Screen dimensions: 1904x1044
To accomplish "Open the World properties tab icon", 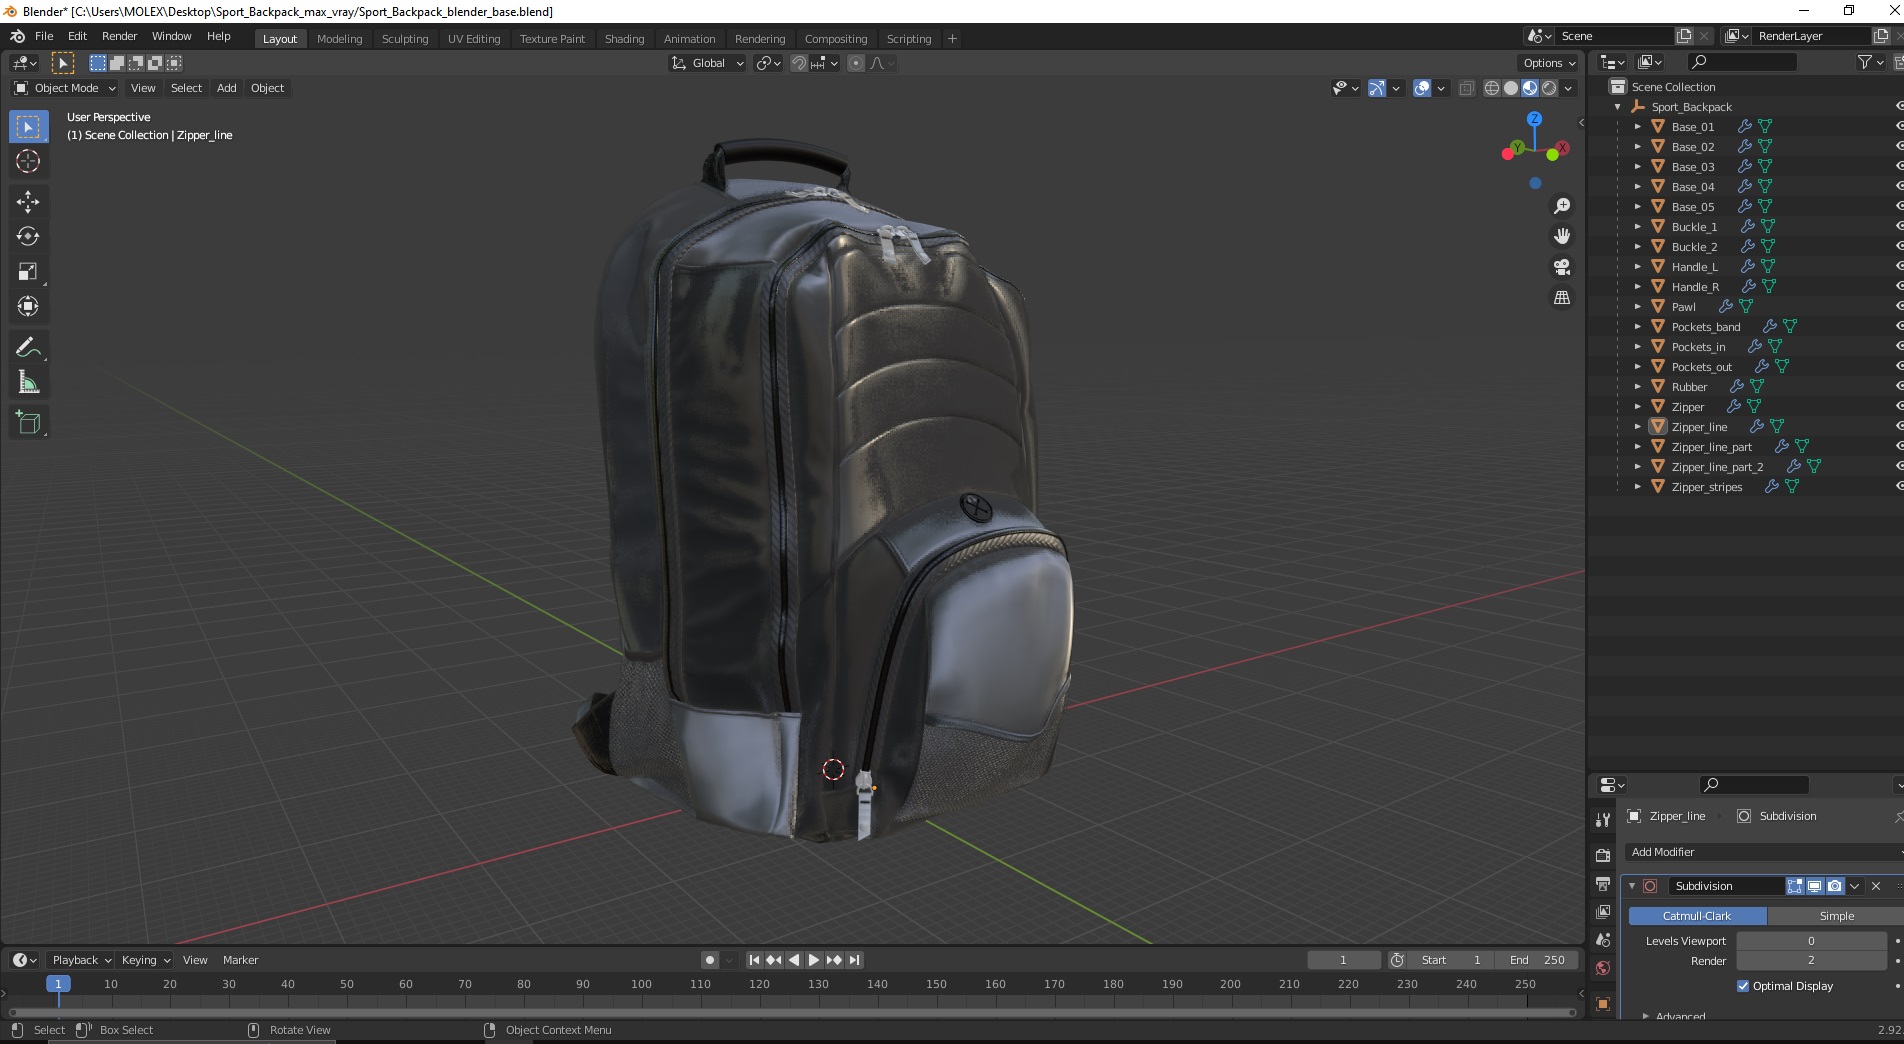I will pos(1603,968).
